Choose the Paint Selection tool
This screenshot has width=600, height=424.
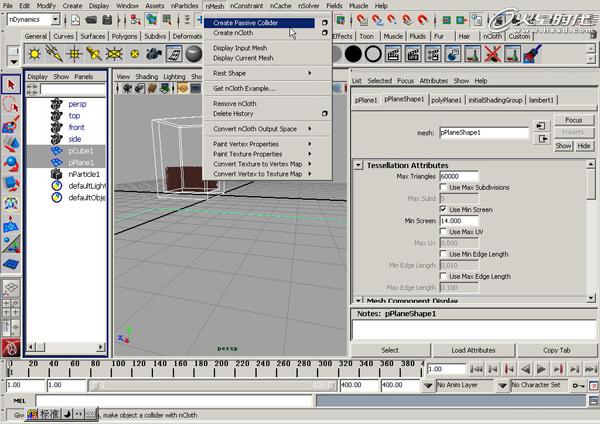(11, 124)
